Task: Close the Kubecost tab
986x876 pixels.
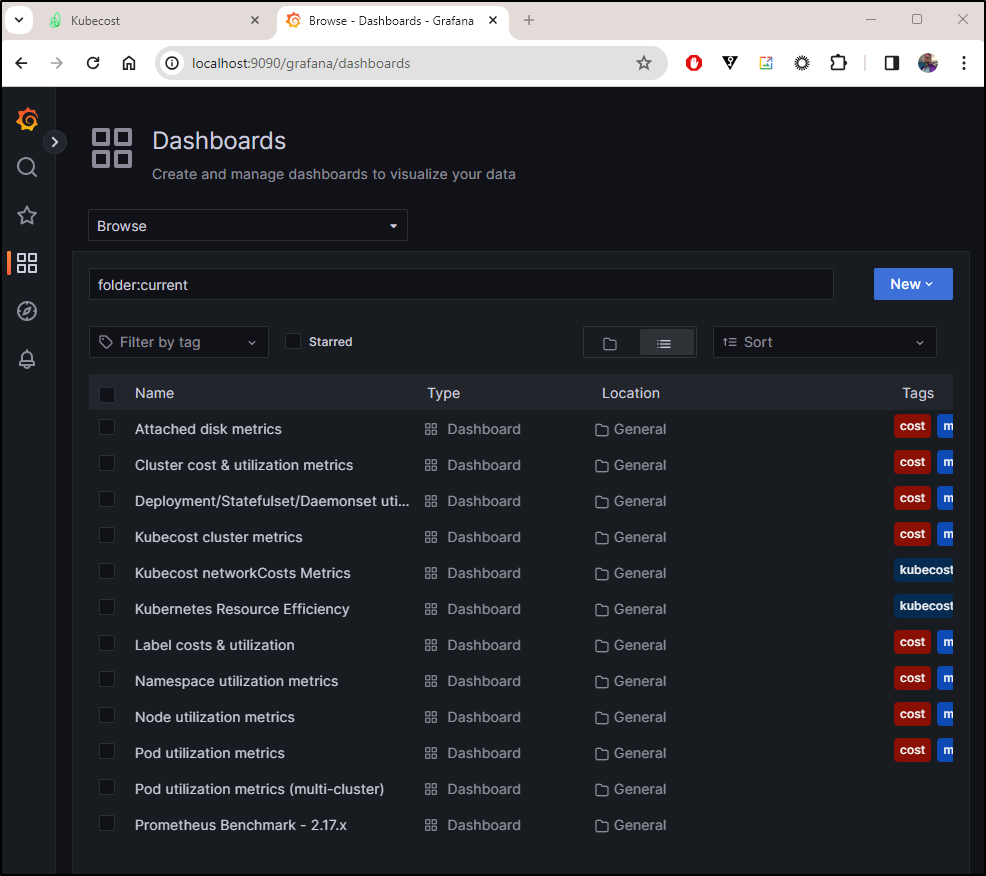Action: click(x=255, y=20)
